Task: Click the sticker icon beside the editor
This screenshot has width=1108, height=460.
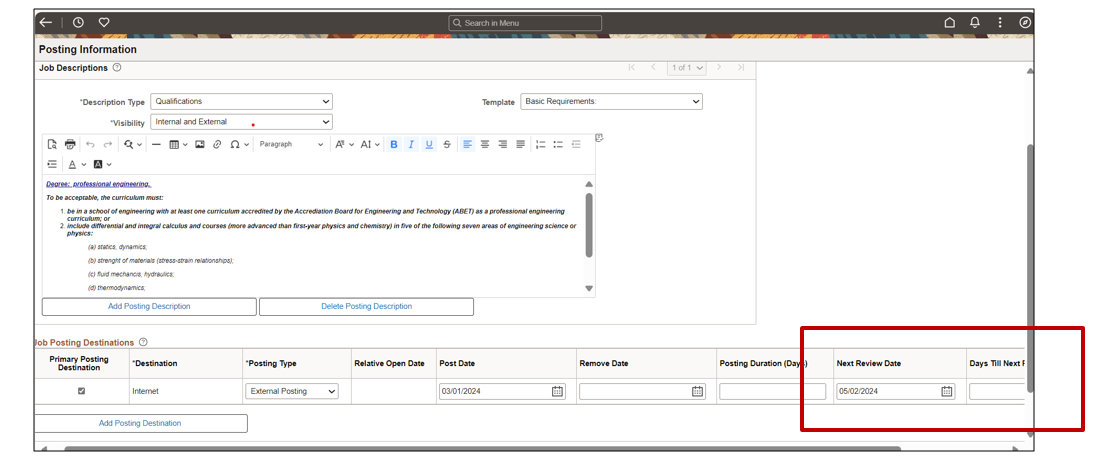Action: click(x=599, y=138)
